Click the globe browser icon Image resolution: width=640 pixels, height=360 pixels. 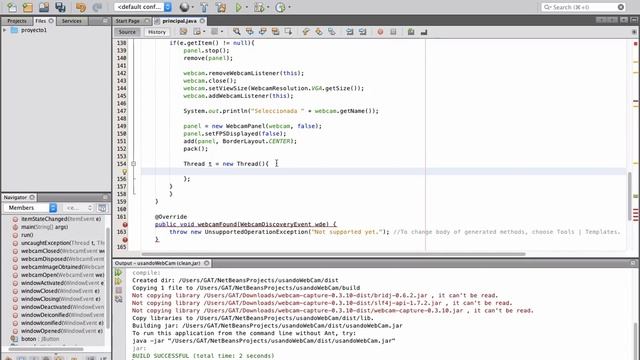(x=184, y=7)
